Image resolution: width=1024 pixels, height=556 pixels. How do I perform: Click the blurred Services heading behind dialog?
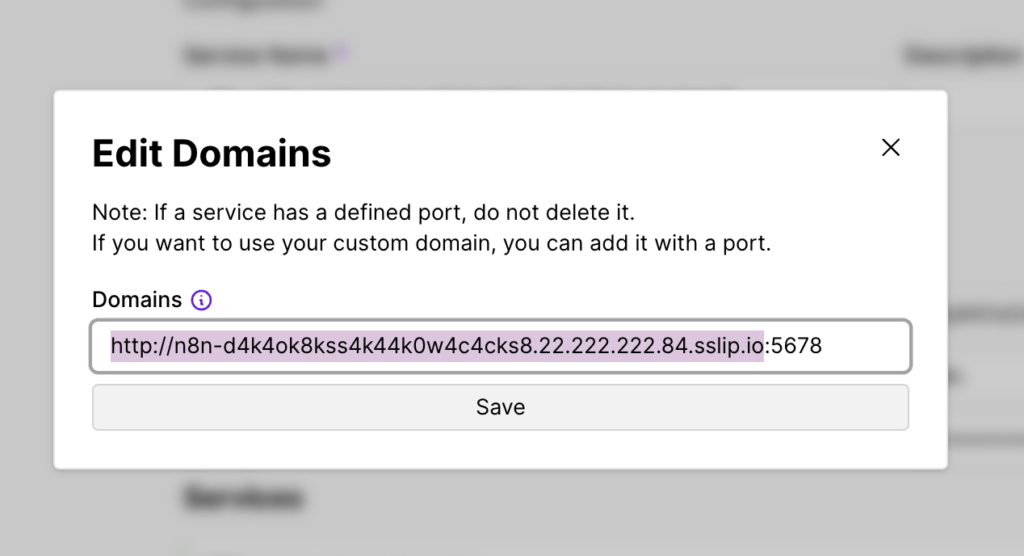pyautogui.click(x=244, y=496)
